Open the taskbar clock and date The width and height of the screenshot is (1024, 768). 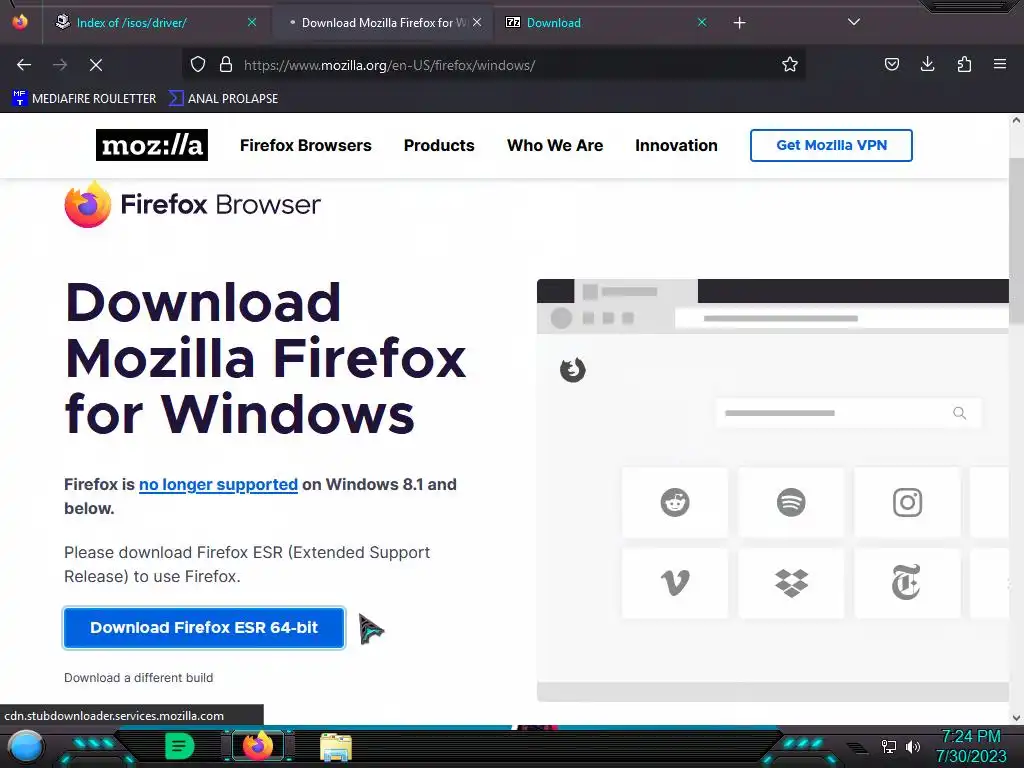(x=971, y=746)
